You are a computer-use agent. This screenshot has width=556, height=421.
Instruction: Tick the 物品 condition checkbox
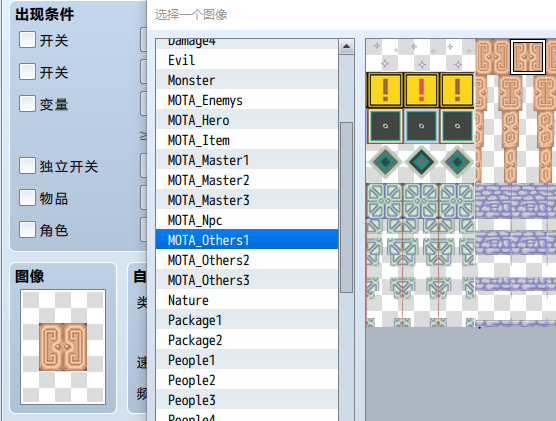(27, 198)
